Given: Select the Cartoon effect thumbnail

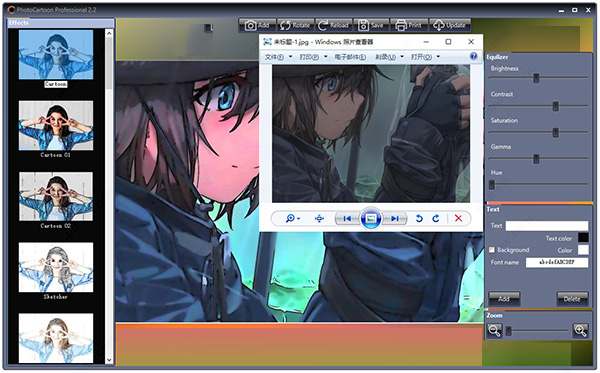Looking at the screenshot, I should 56,55.
